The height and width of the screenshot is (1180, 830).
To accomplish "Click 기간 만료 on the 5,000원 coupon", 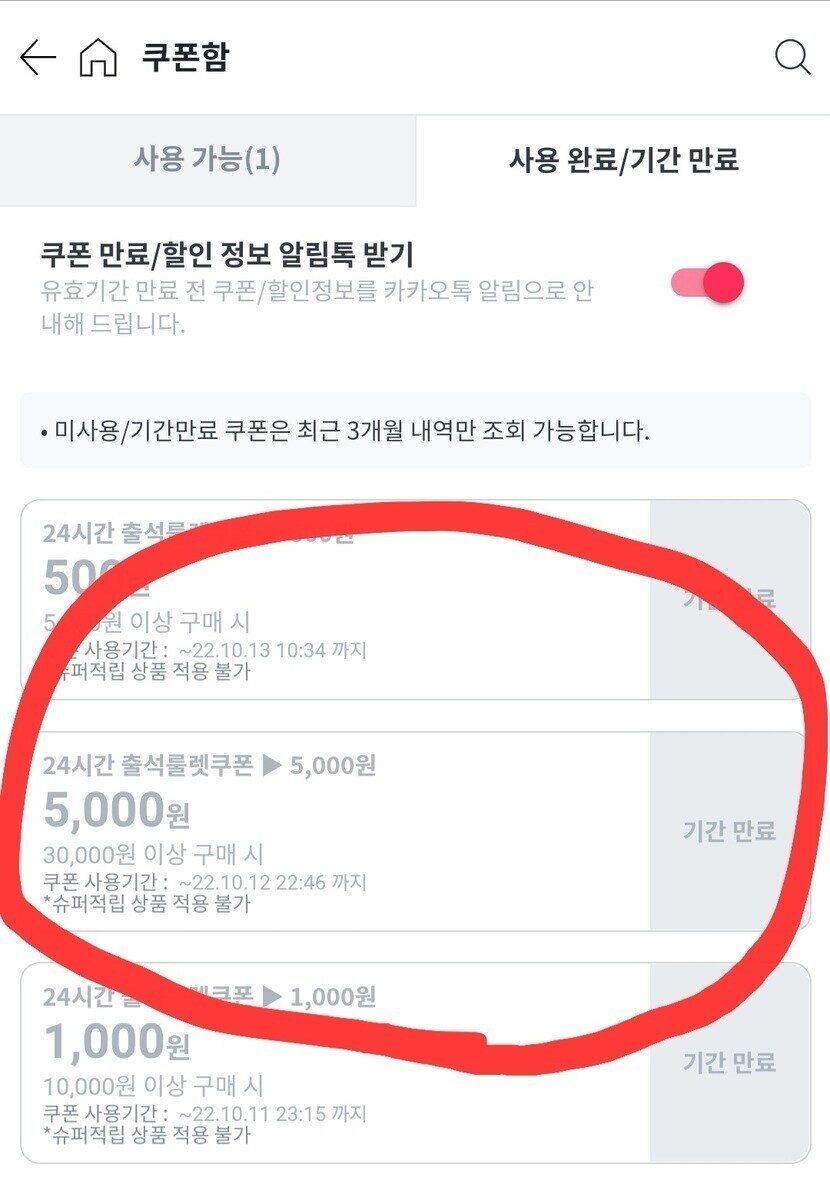I will click(x=729, y=831).
